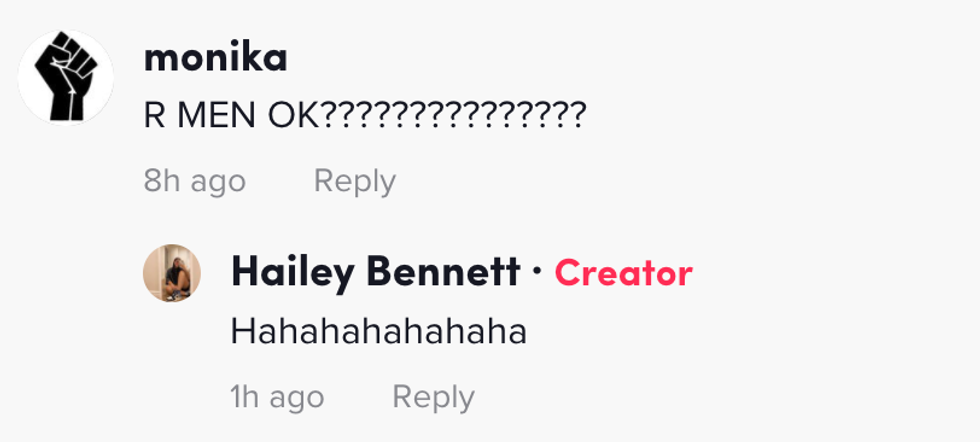Open Hailey Bennett's profile via her name
This screenshot has width=980, height=442.
(x=375, y=273)
